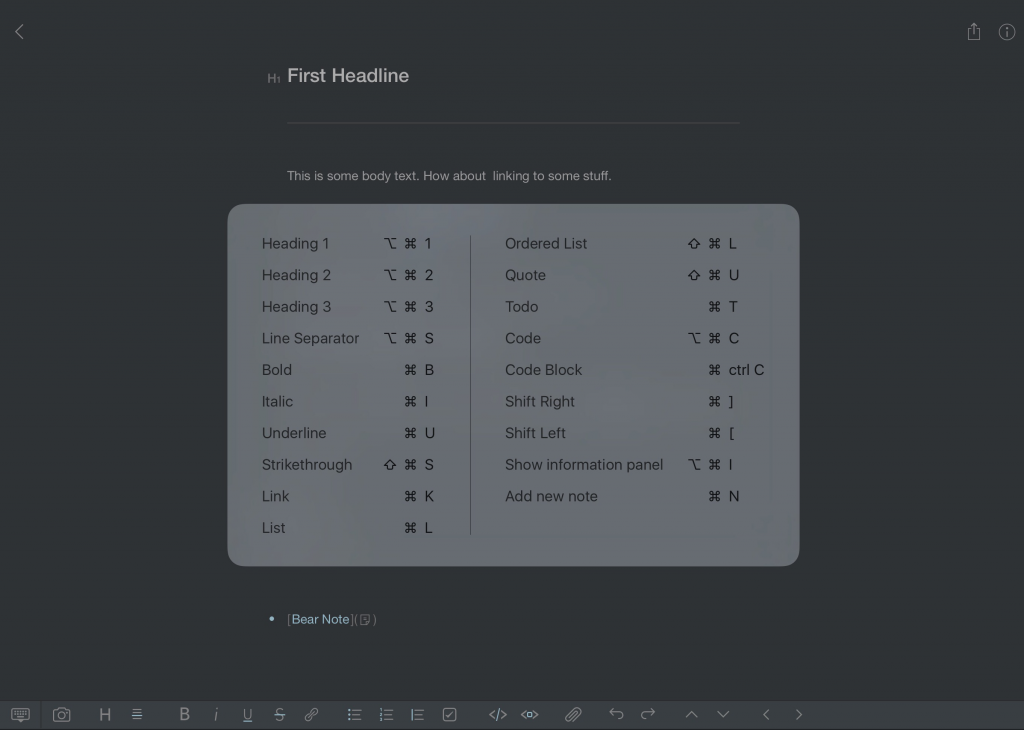Move cursor right with the right chevron
This screenshot has width=1024, height=730.
799,714
